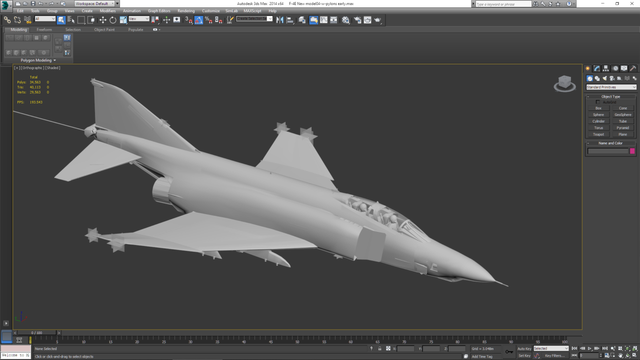The width and height of the screenshot is (640, 360).
Task: Open the Workspace Default dropdown
Action: [x=95, y=4]
